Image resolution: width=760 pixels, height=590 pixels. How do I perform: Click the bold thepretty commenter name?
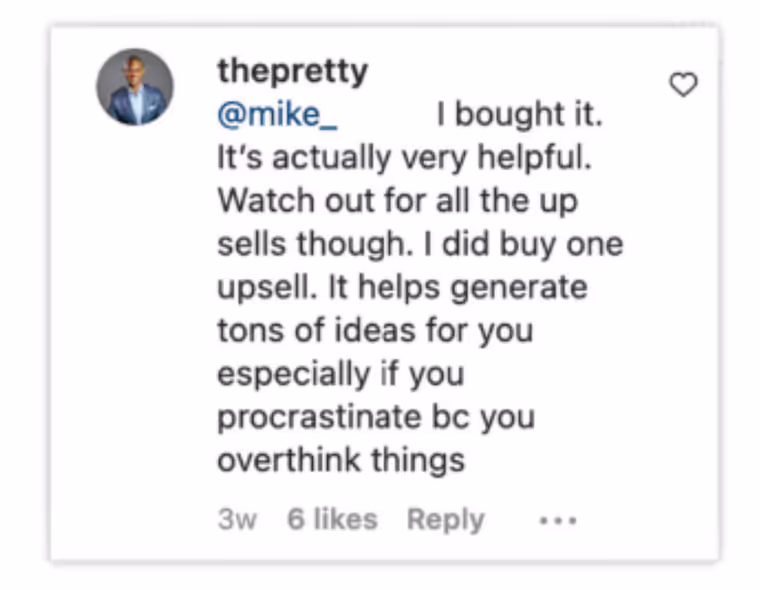click(292, 73)
